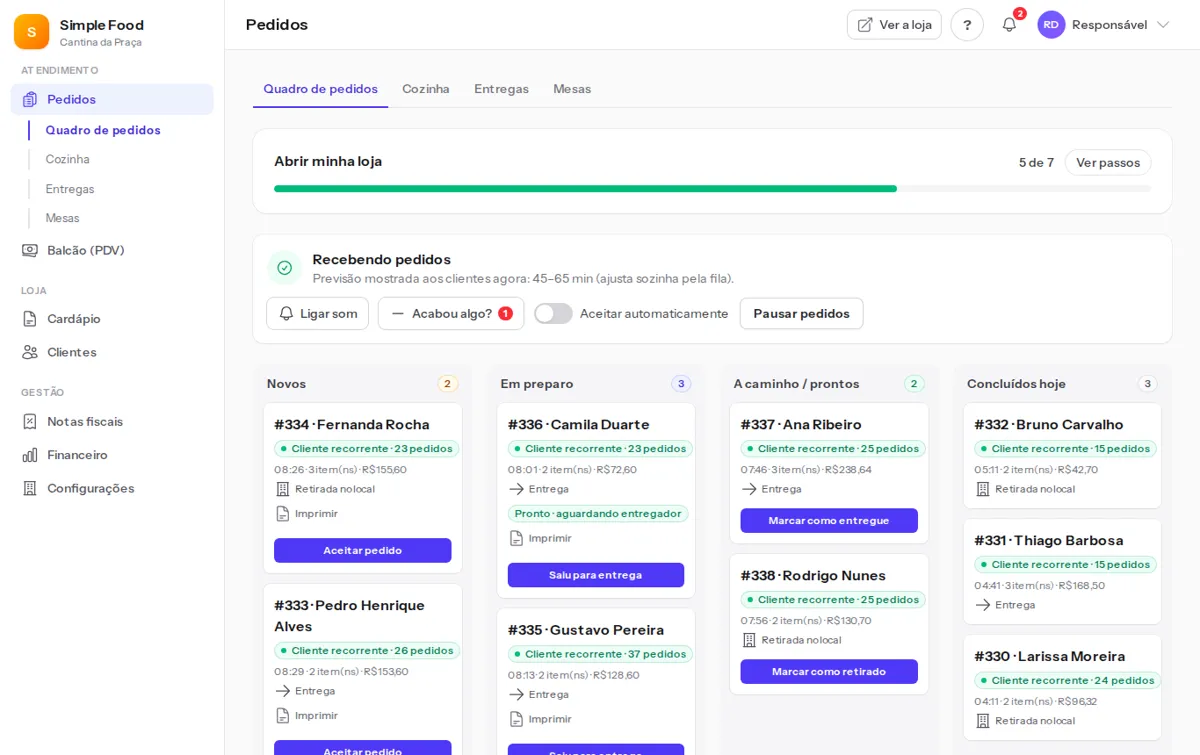1200x755 pixels.
Task: Click the Simple Food logo icon
Action: click(x=31, y=32)
